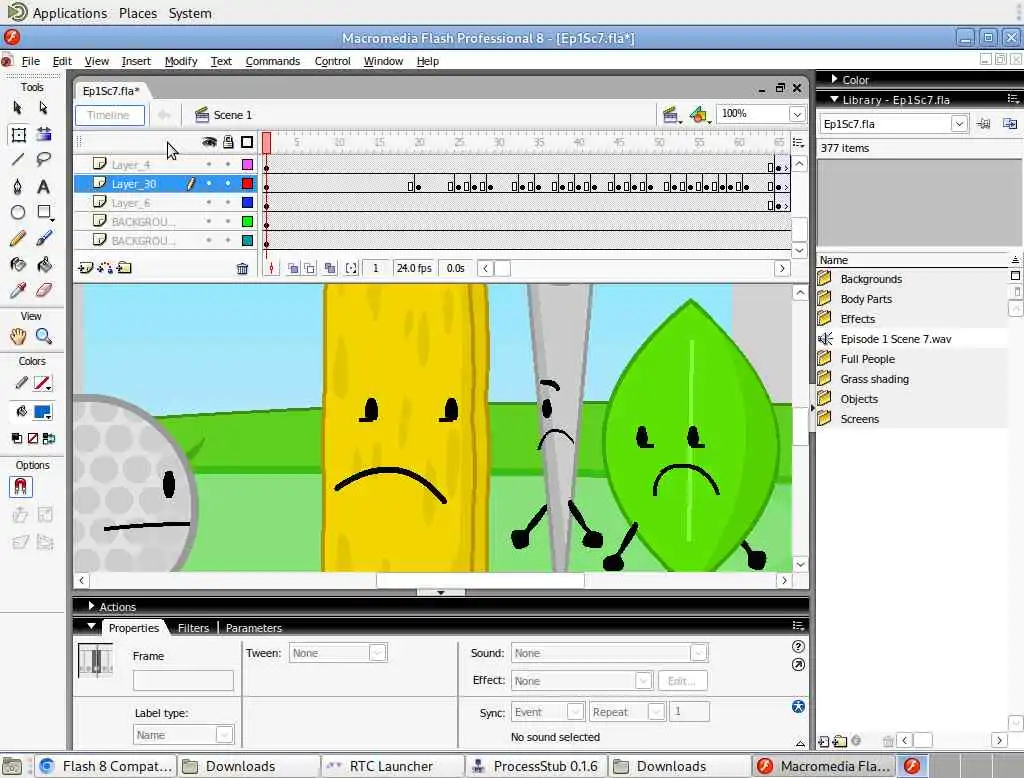Select the Gradient Transform tool

44,135
